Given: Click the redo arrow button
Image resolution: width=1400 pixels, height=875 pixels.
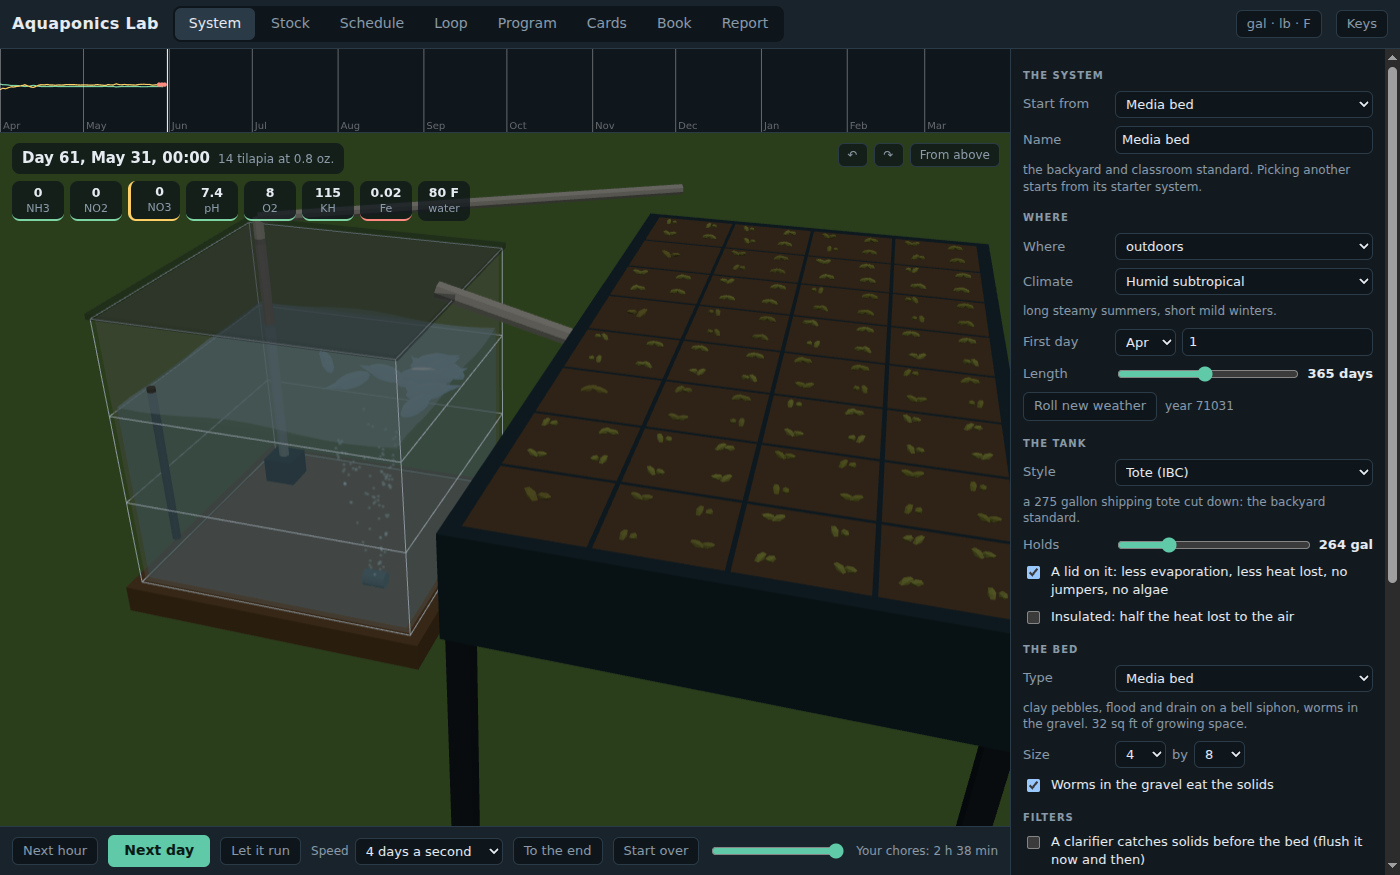Looking at the screenshot, I should click(x=888, y=155).
